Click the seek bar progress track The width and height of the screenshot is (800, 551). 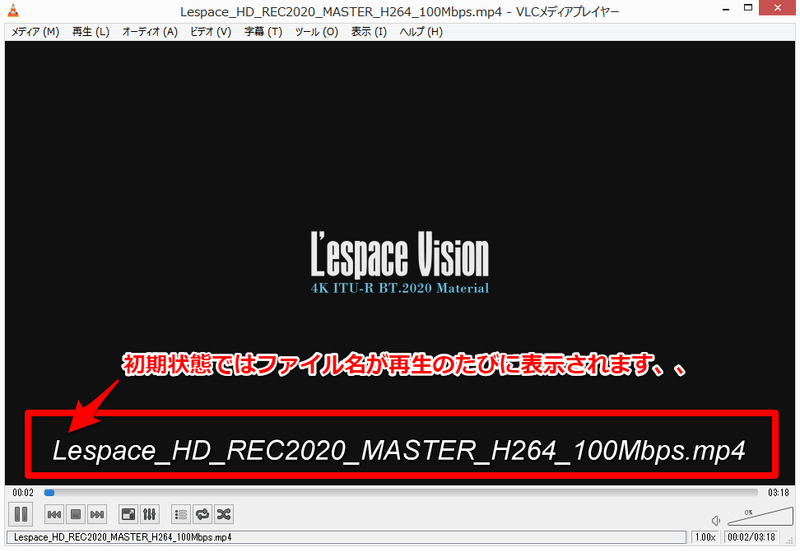(x=401, y=493)
